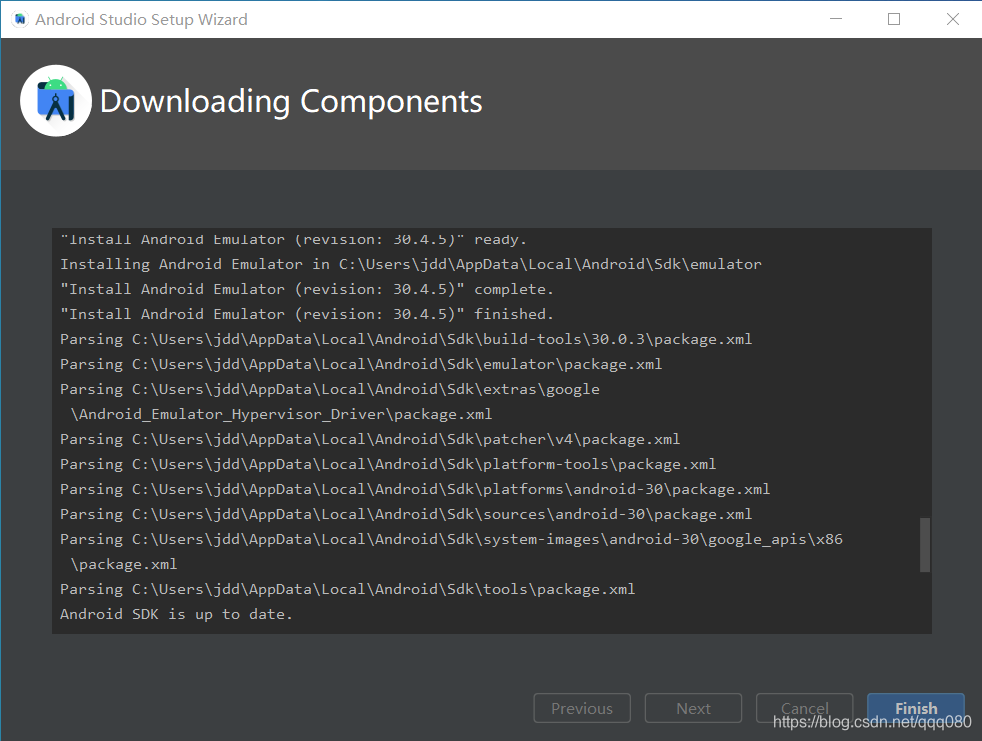The height and width of the screenshot is (741, 982).
Task: Click the 'Android SDK is up to date.' line
Action: click(x=176, y=614)
